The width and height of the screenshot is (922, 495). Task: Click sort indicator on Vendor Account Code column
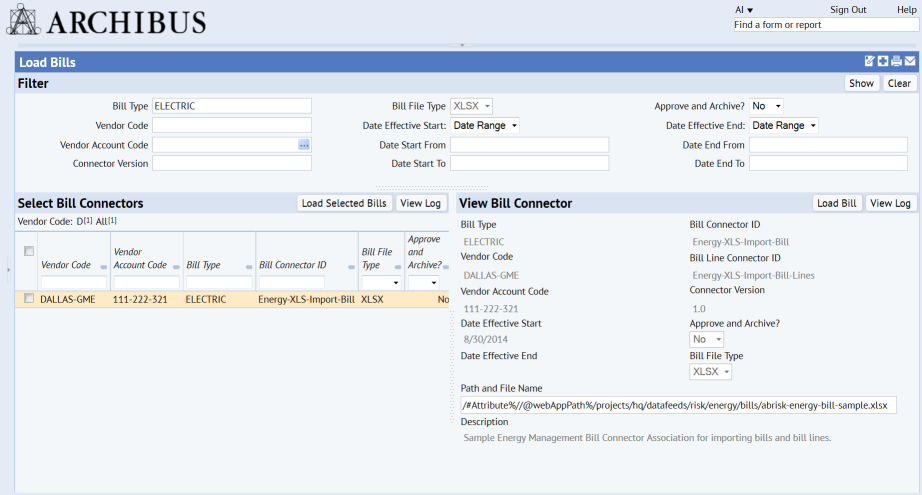pyautogui.click(x=176, y=267)
